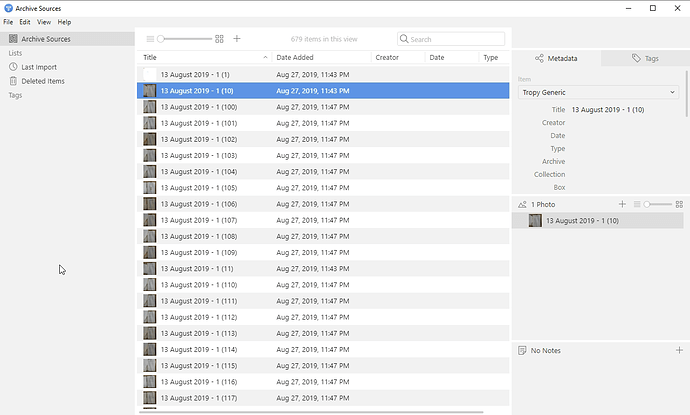Open the View menu

click(x=44, y=22)
